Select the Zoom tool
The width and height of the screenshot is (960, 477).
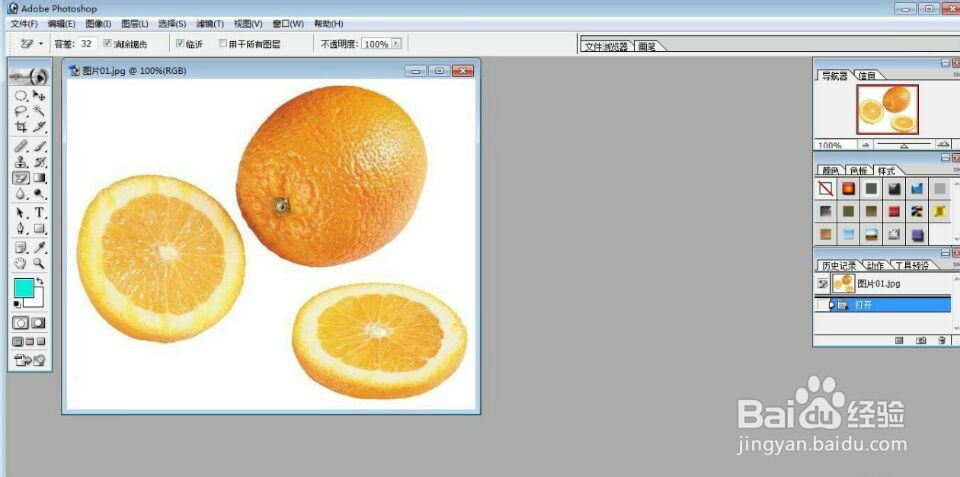coord(39,263)
